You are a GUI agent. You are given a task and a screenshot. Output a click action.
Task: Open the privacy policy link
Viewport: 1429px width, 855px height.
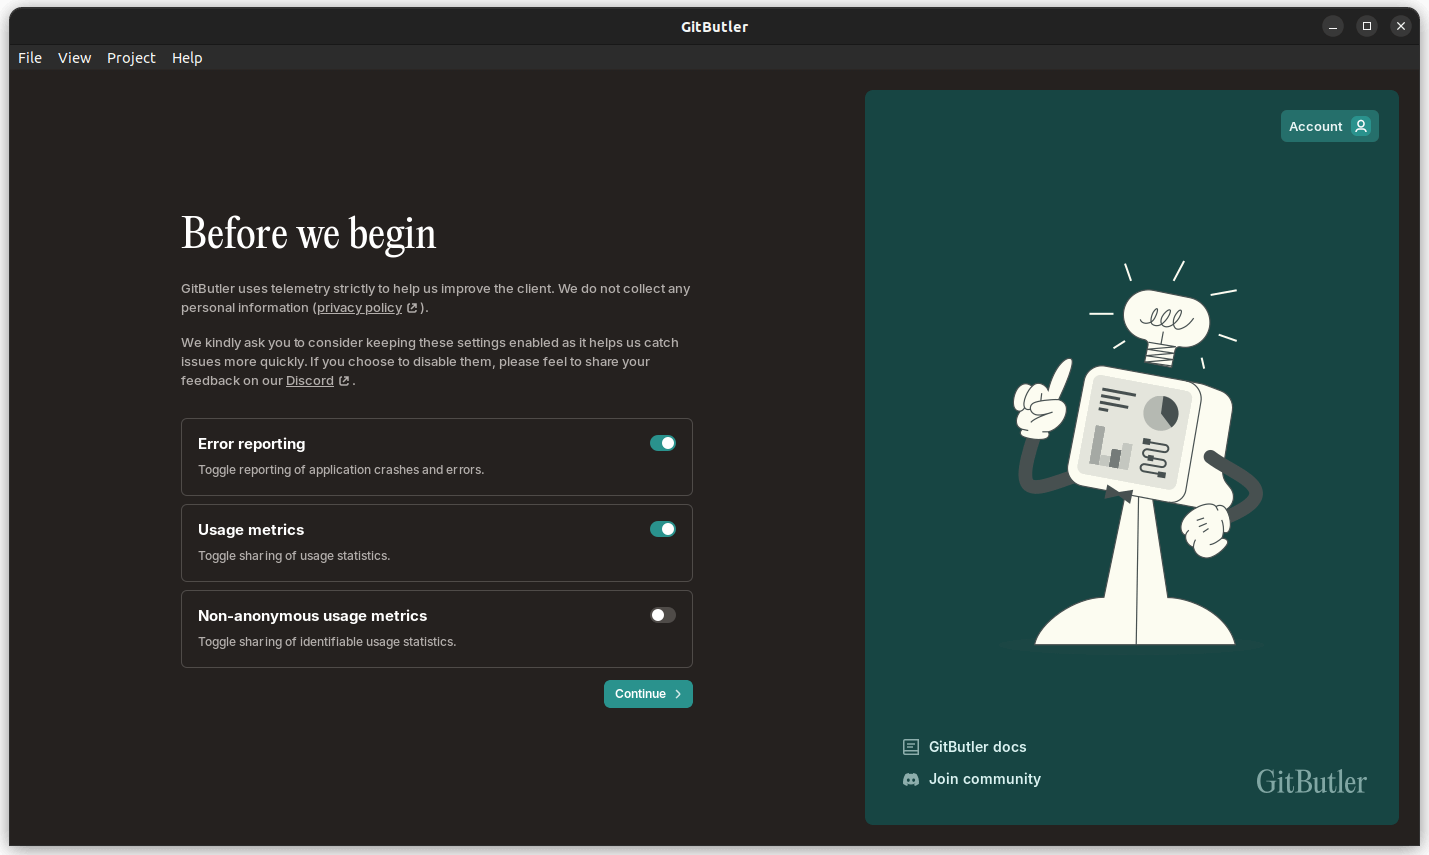click(359, 307)
